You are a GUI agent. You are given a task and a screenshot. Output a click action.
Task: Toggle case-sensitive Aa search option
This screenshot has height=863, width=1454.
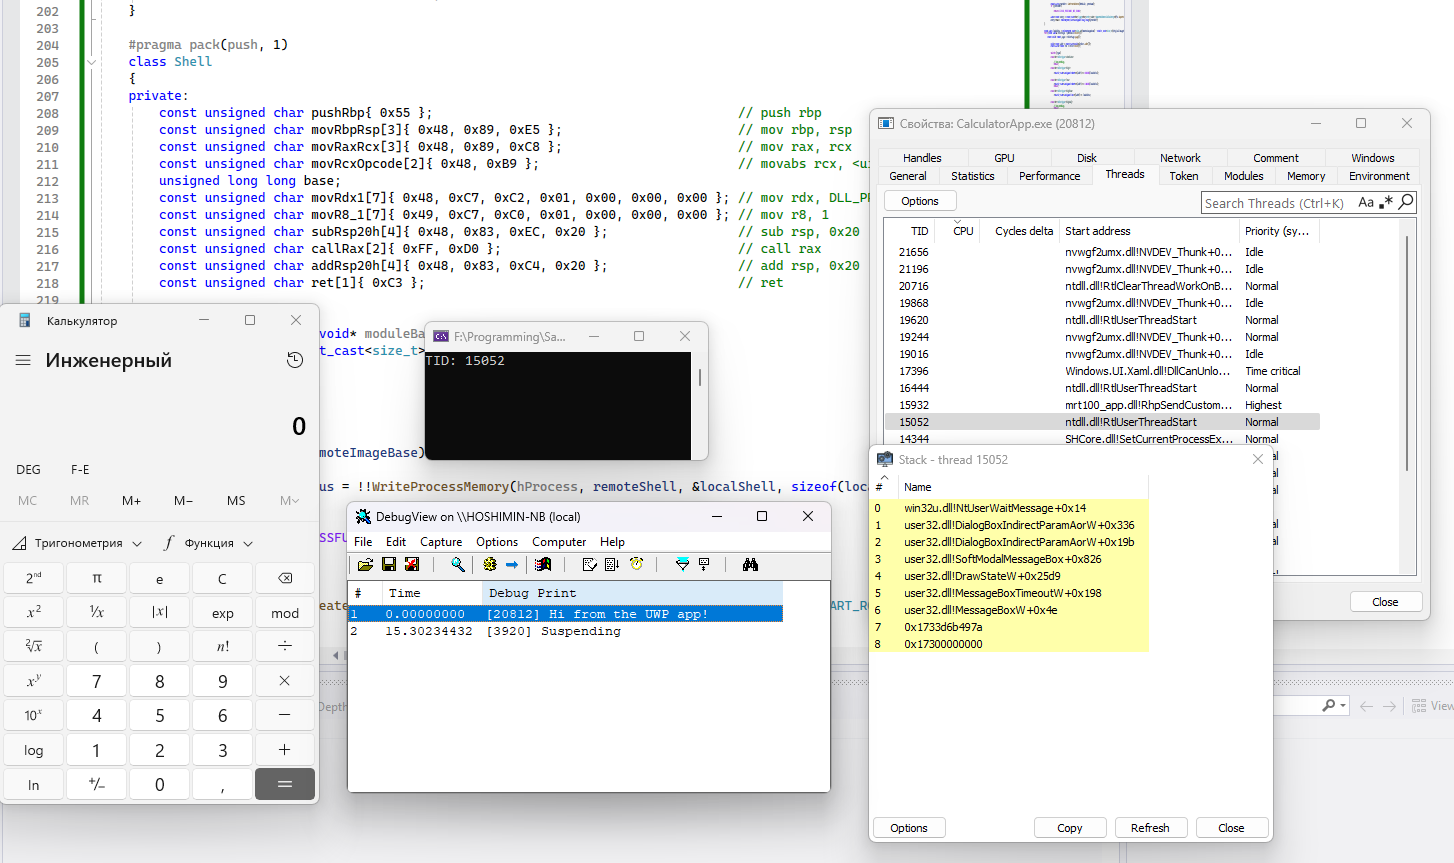pyautogui.click(x=1366, y=202)
